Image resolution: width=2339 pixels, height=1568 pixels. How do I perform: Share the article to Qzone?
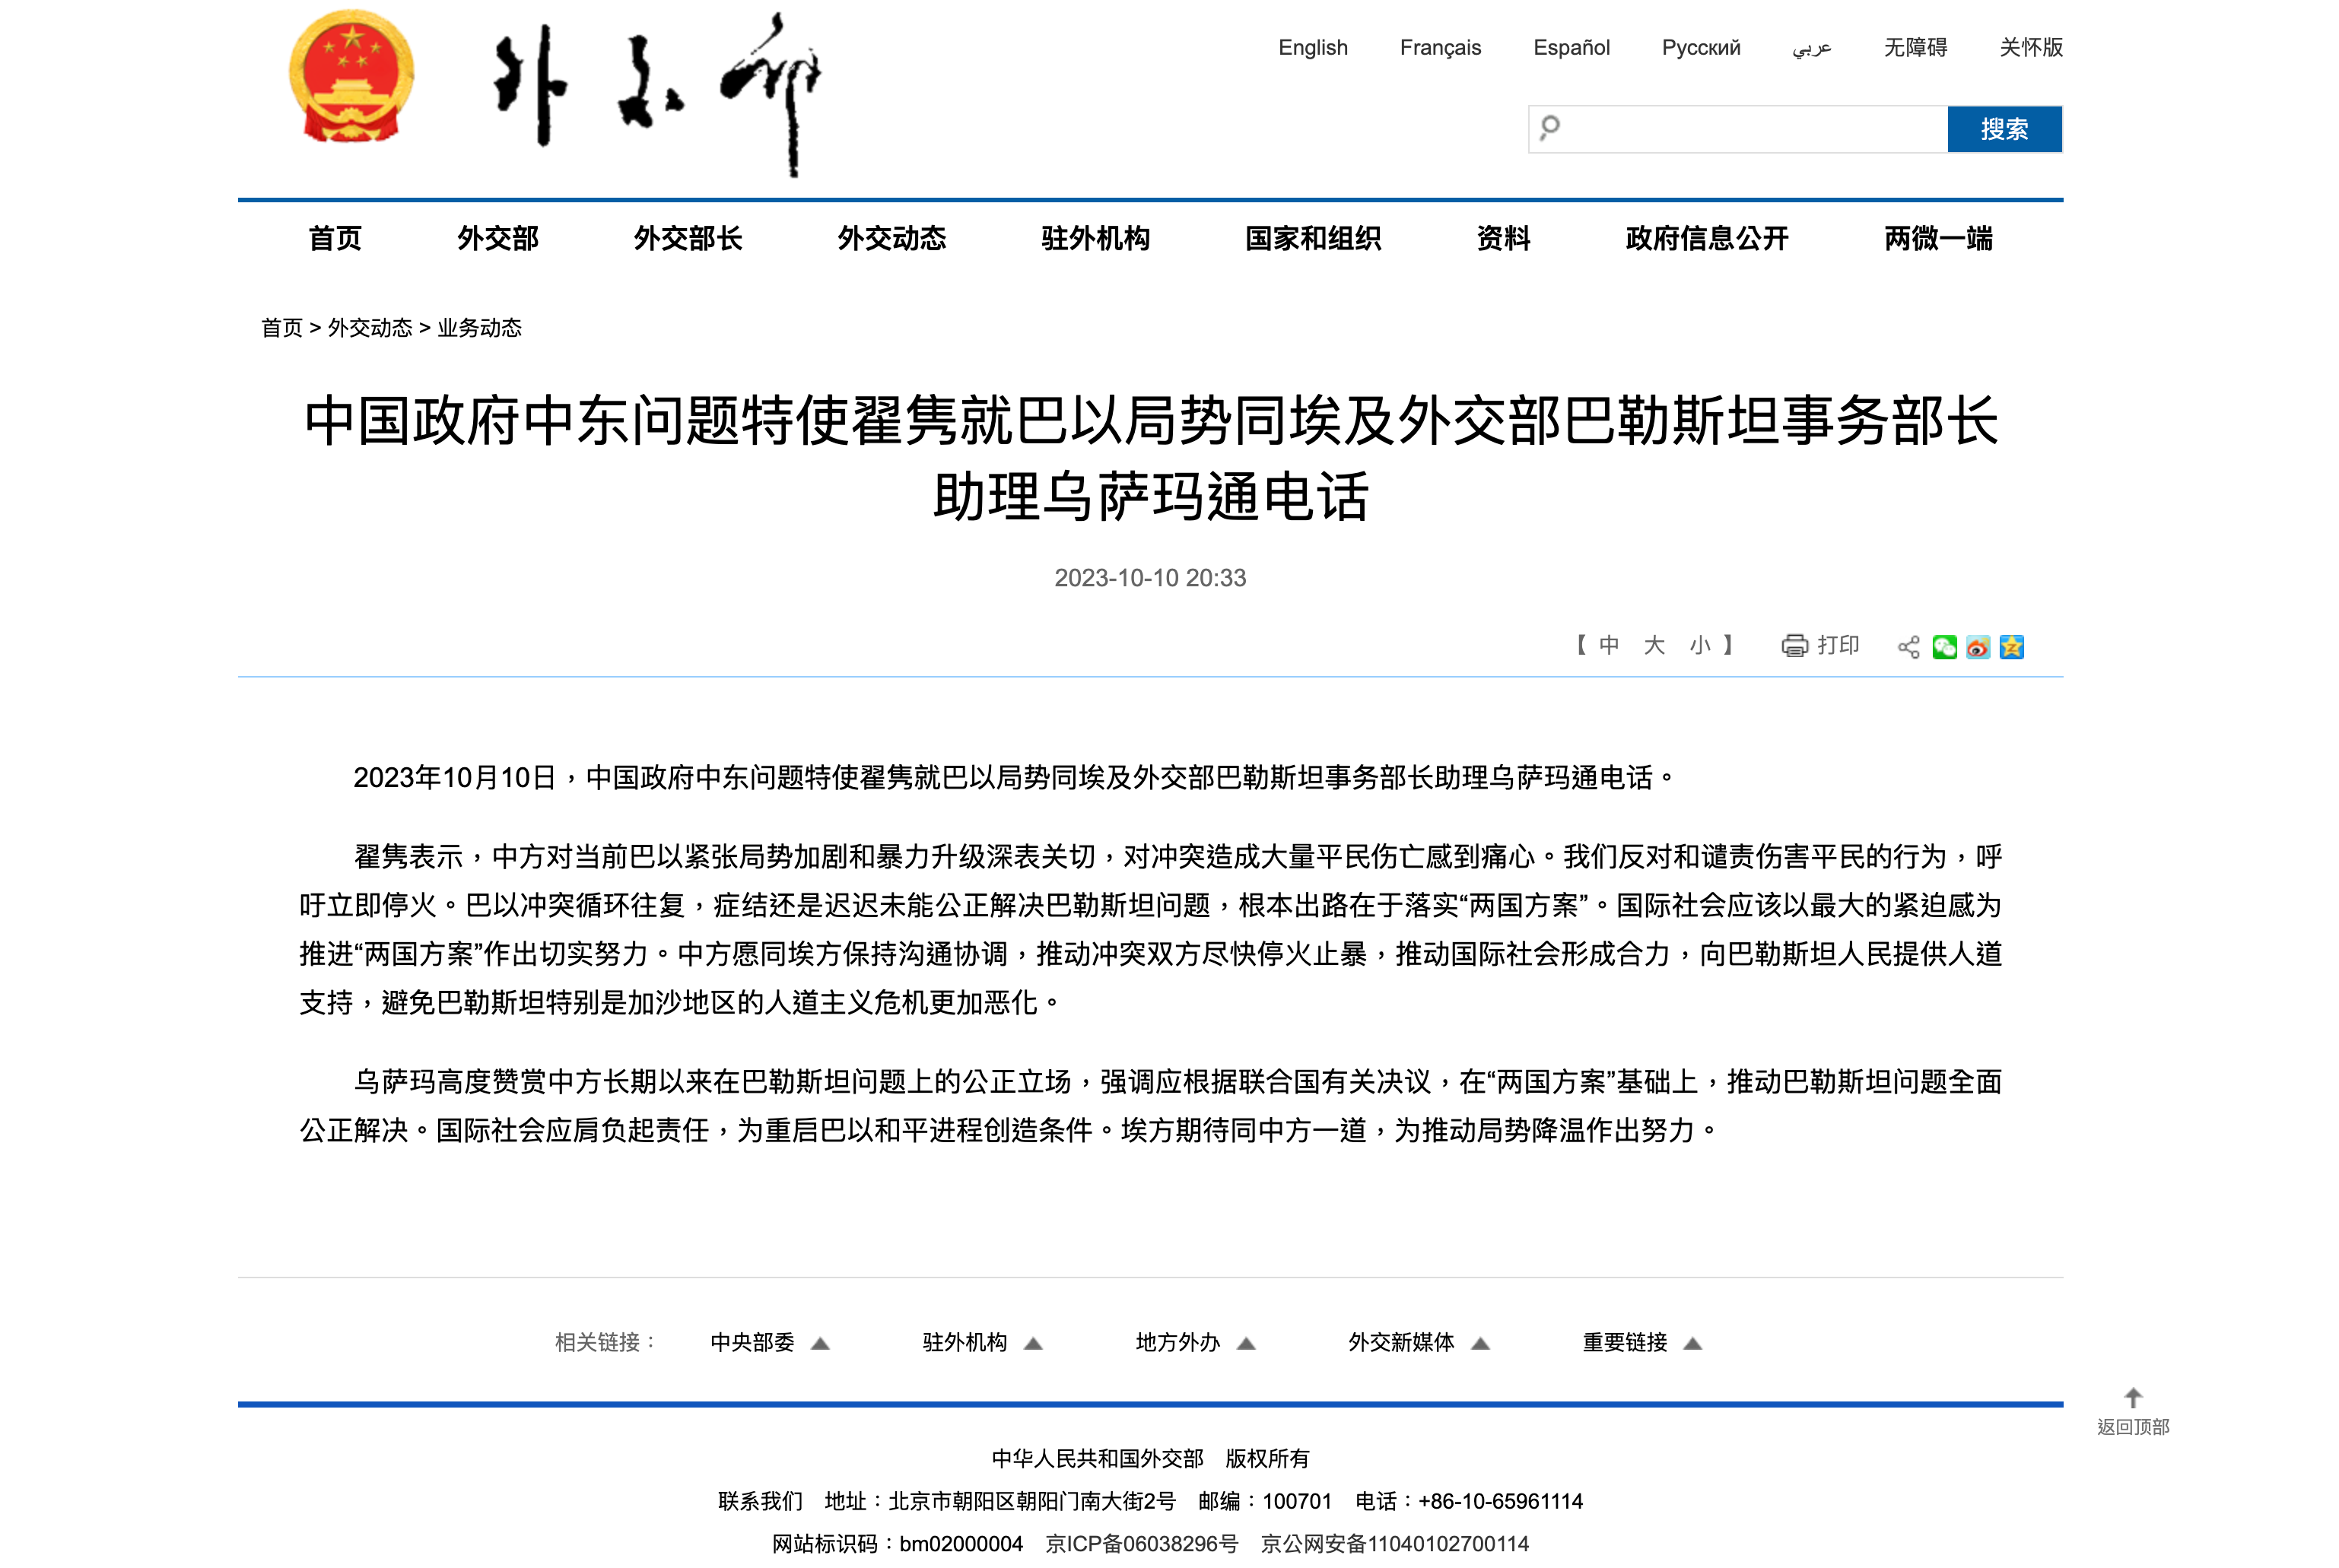pos(2012,647)
